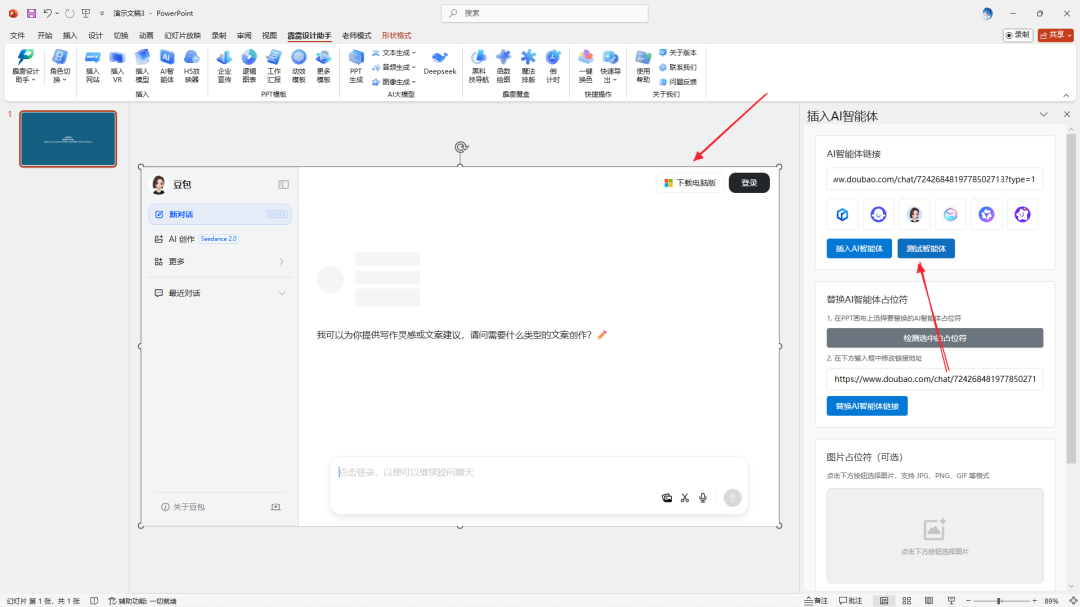Screen dimensions: 1080x607
Task: Click the replacement link URL input field
Action: pyautogui.click(x=935, y=379)
